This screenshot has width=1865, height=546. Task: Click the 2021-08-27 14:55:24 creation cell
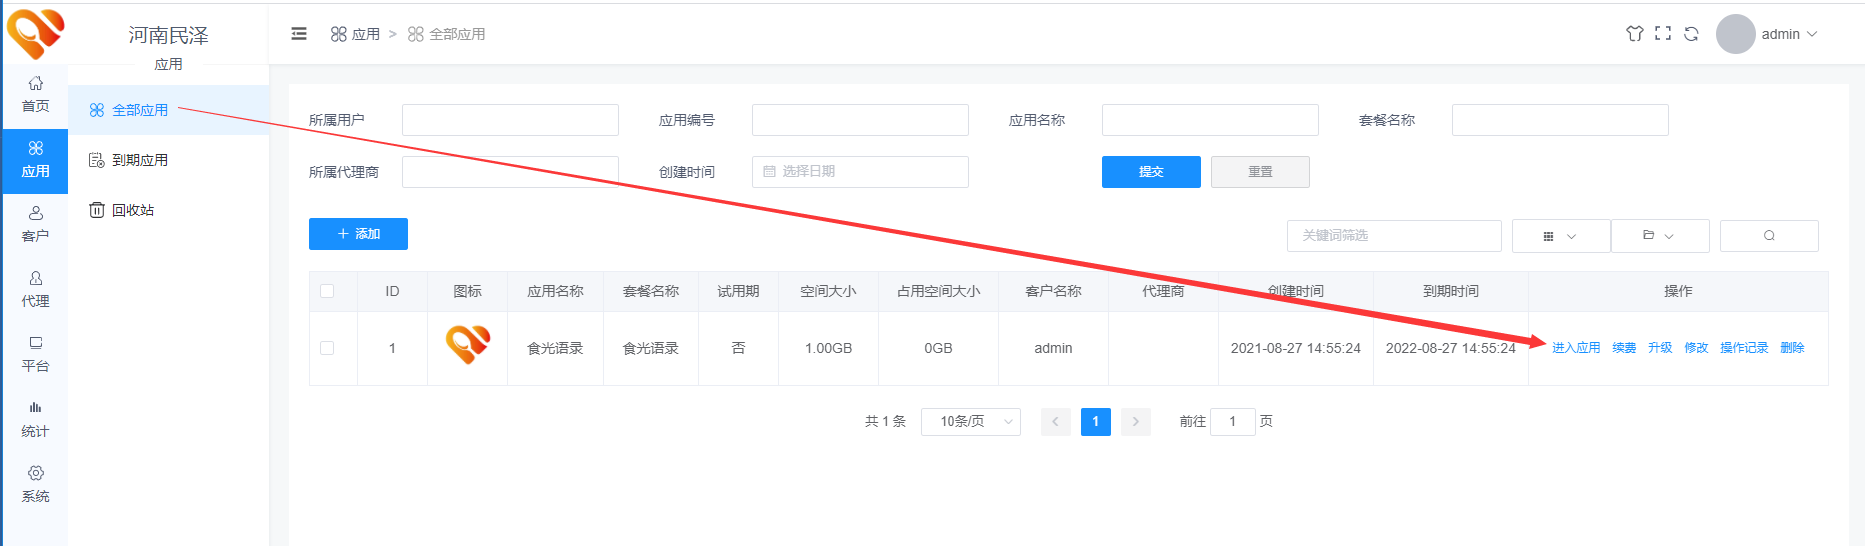pos(1295,348)
